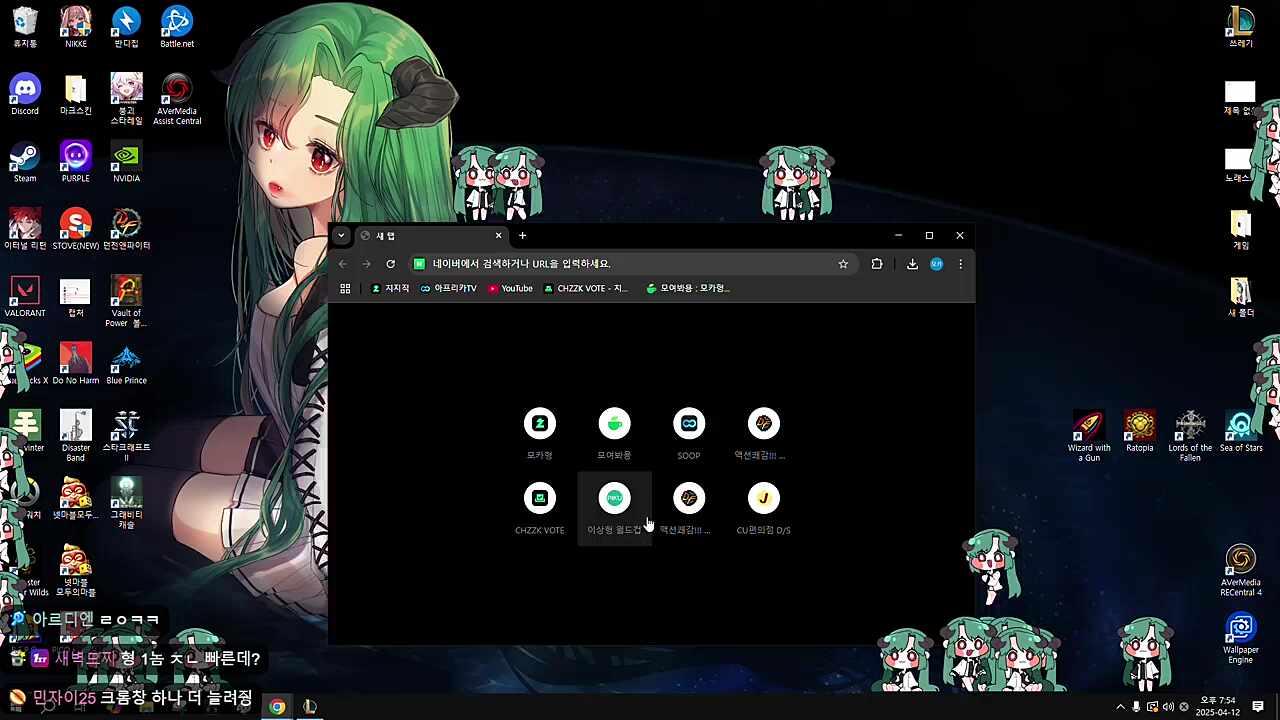Open the CU편의점 D/S shortcut tile

[x=764, y=509]
